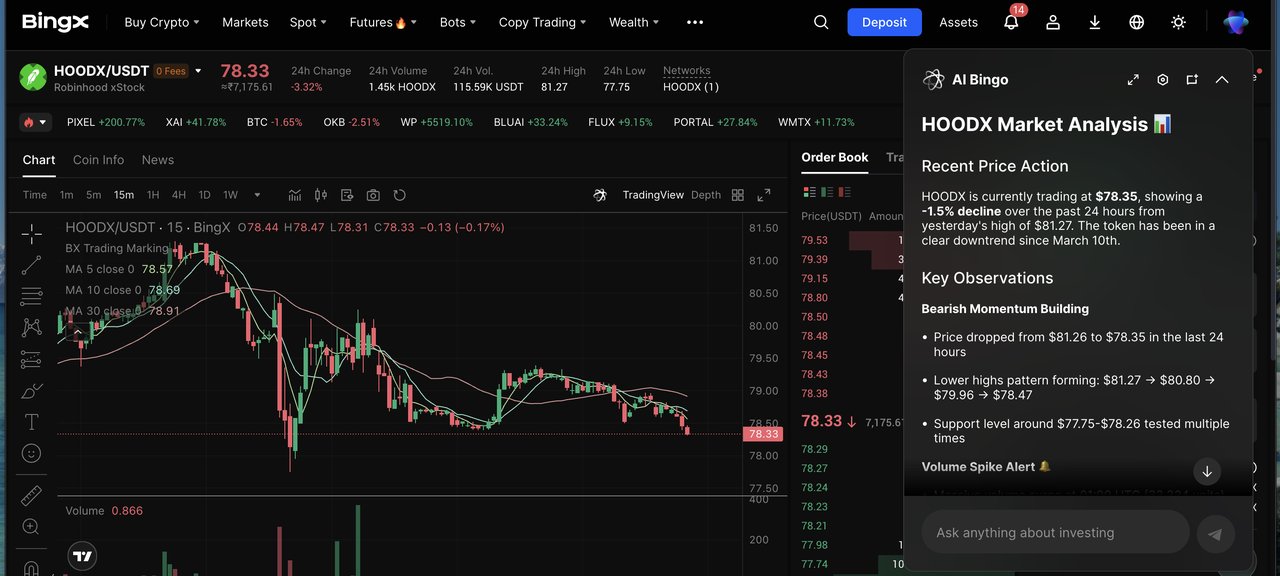Viewport: 1280px width, 576px height.
Task: Collapse the AI Bingo panel
Action: 1222,80
